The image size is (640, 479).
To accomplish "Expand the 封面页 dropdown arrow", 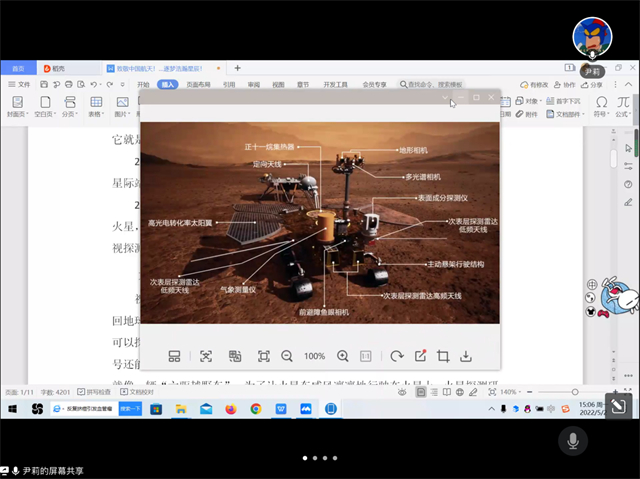I will click(27, 115).
